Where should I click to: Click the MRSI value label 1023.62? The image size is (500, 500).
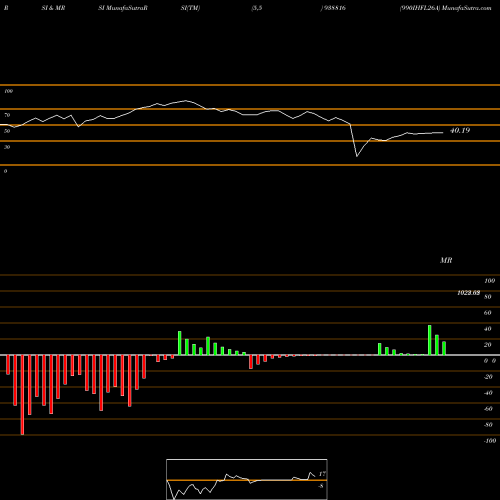tap(468, 293)
